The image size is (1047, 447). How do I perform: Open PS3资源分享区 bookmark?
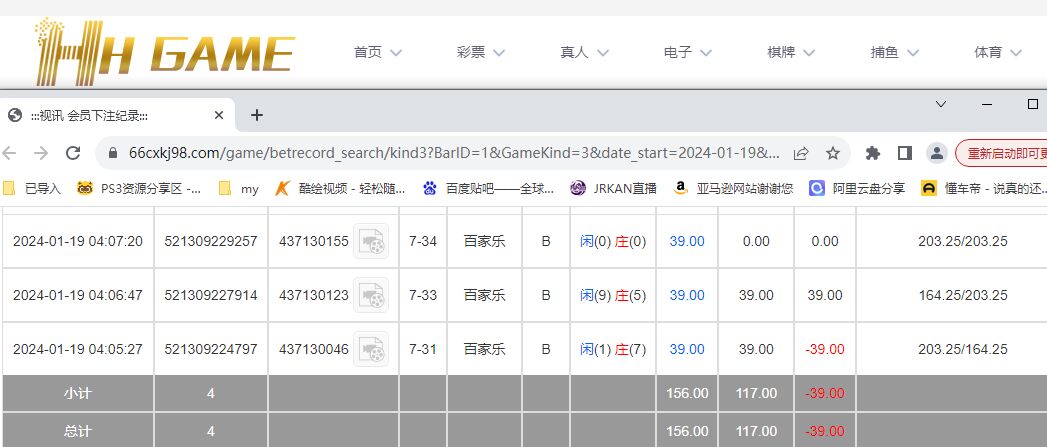[139, 188]
